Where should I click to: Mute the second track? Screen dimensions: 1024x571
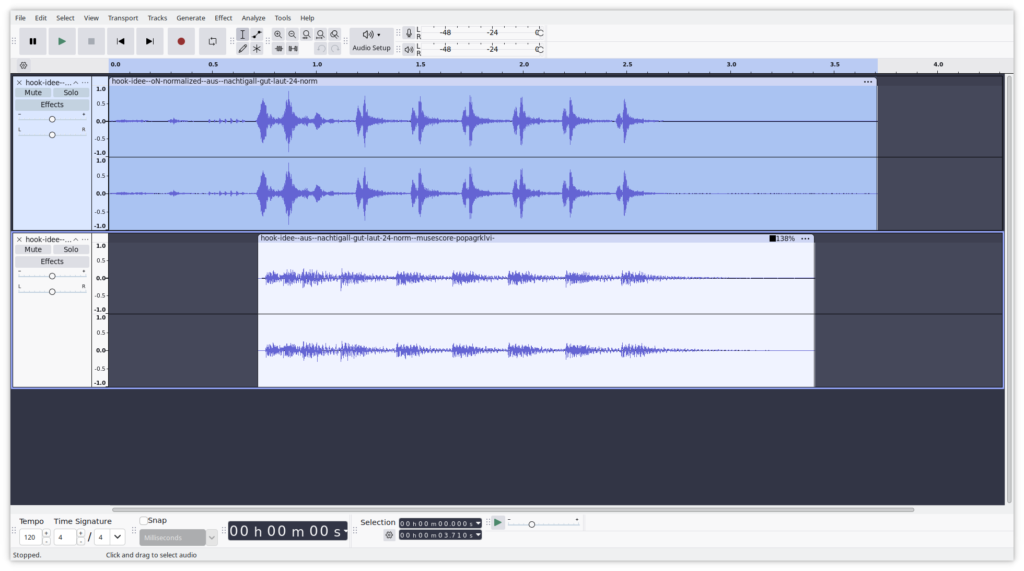33,250
